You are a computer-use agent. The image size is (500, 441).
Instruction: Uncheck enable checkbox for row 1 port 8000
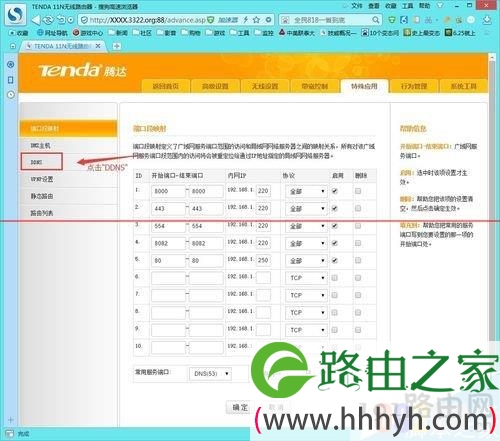(x=335, y=191)
